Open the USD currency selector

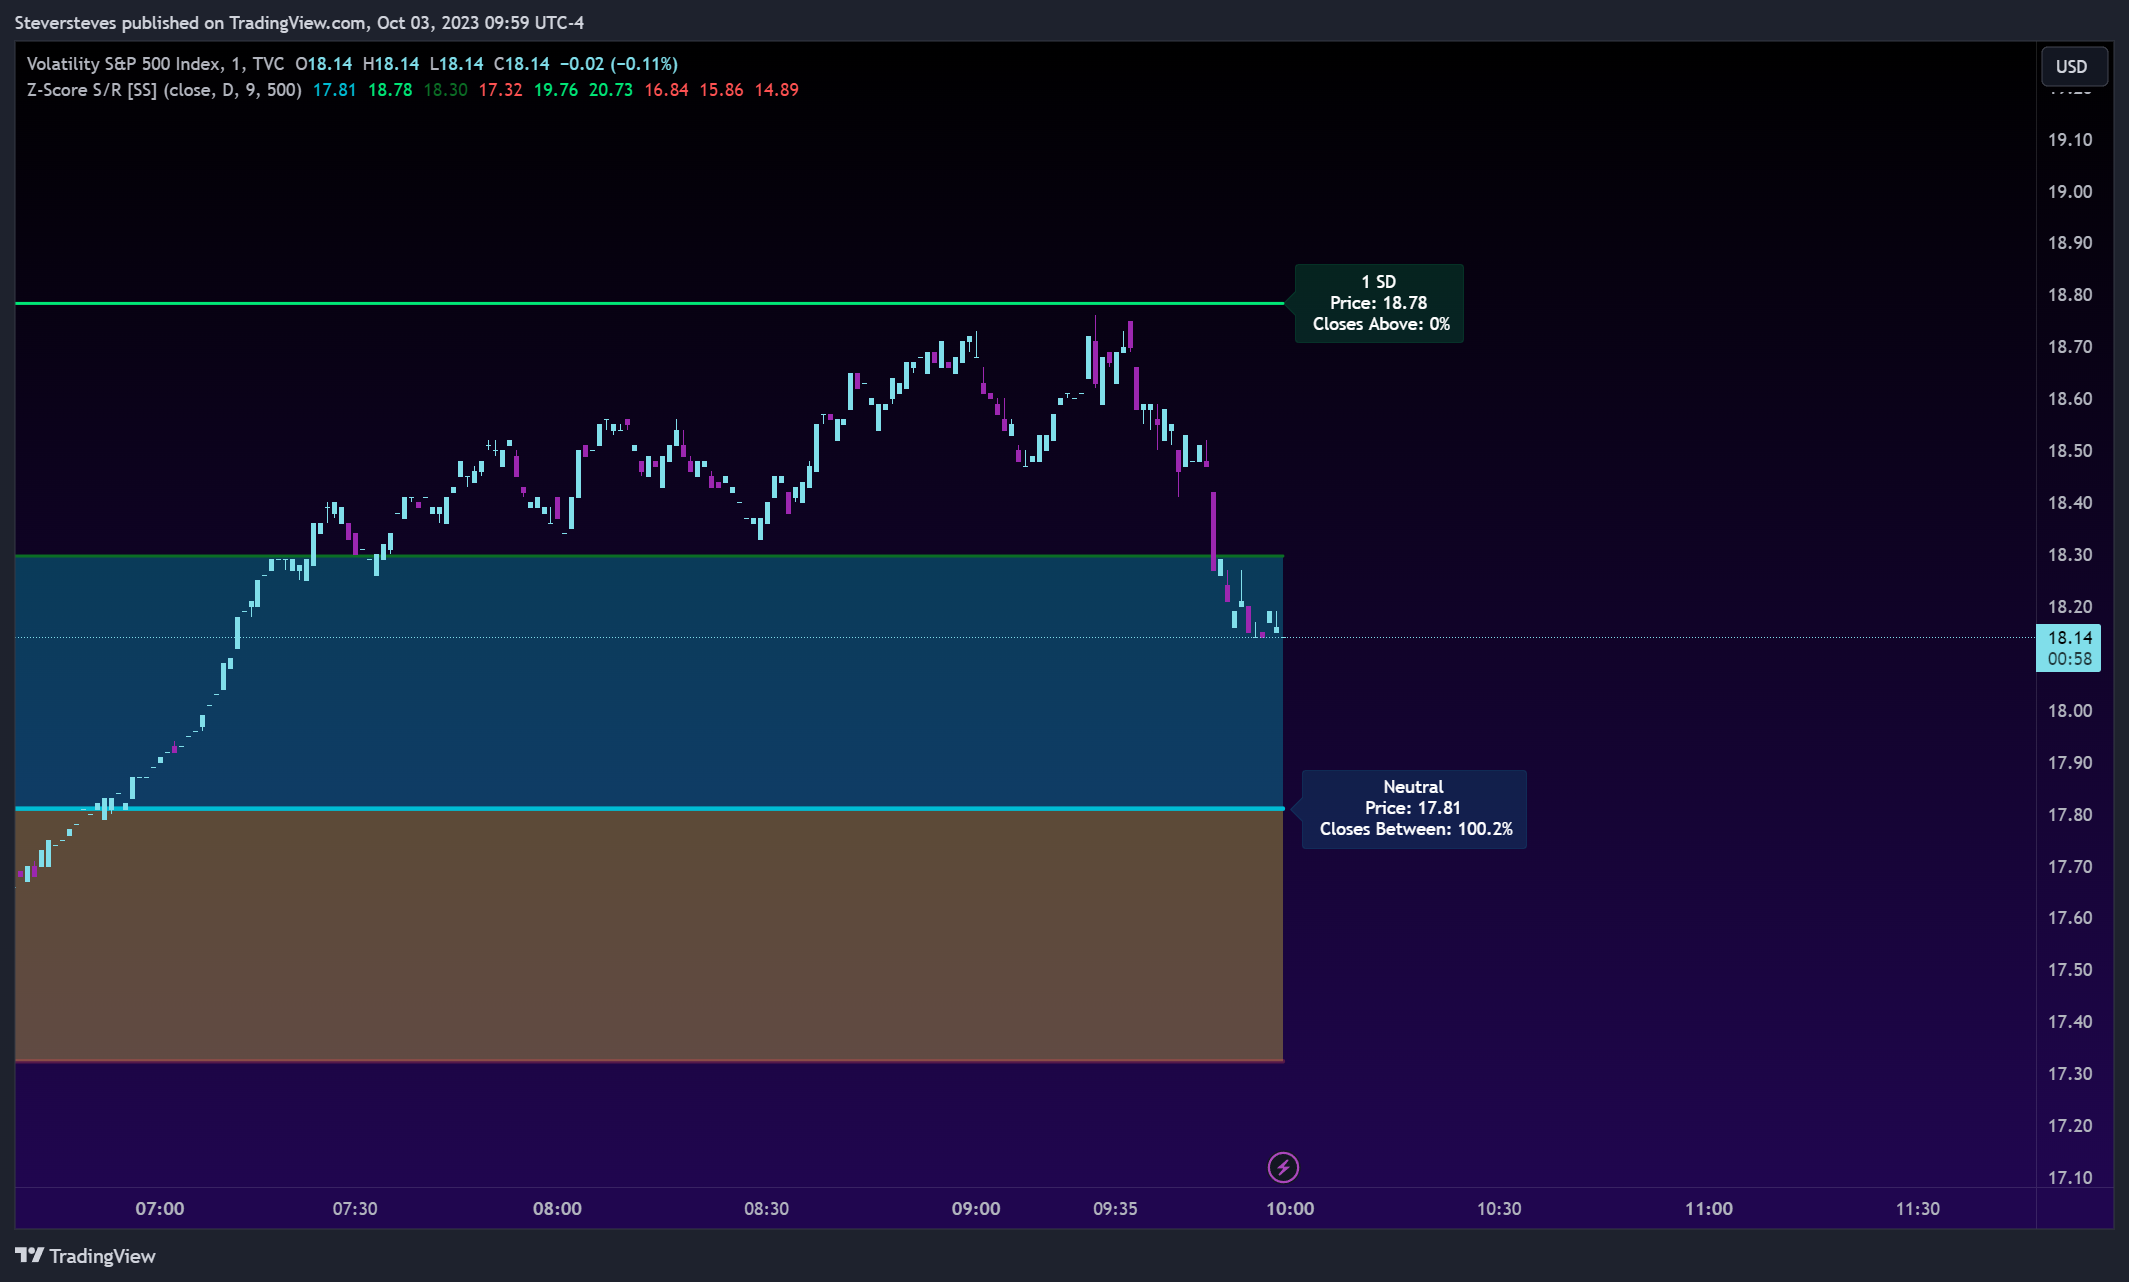[2073, 67]
